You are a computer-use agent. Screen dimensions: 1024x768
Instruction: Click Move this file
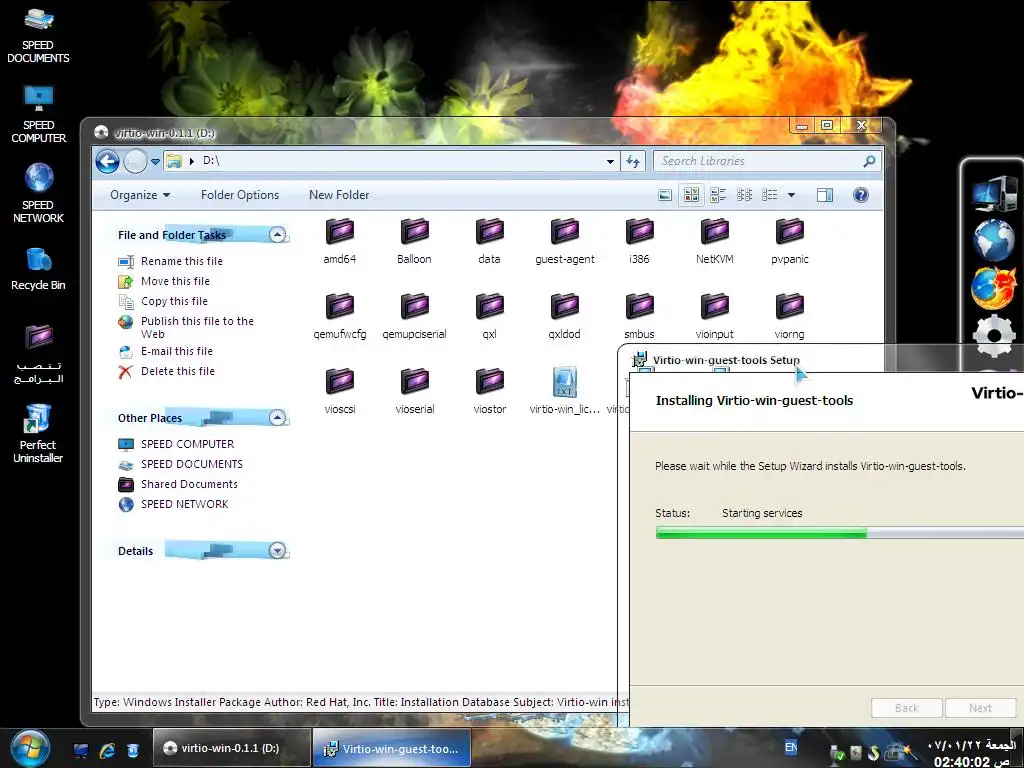pyautogui.click(x=175, y=281)
